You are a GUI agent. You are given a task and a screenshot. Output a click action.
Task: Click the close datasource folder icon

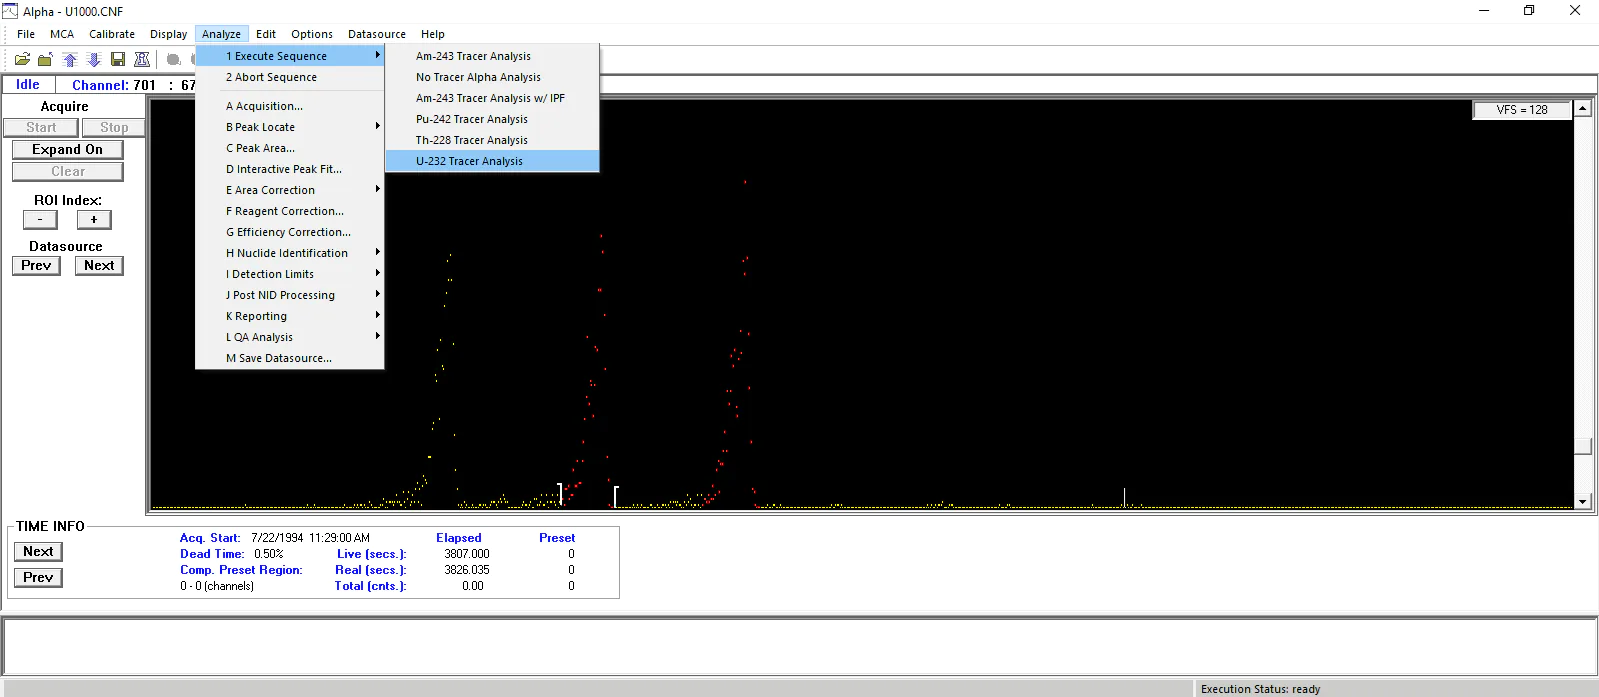click(x=45, y=59)
